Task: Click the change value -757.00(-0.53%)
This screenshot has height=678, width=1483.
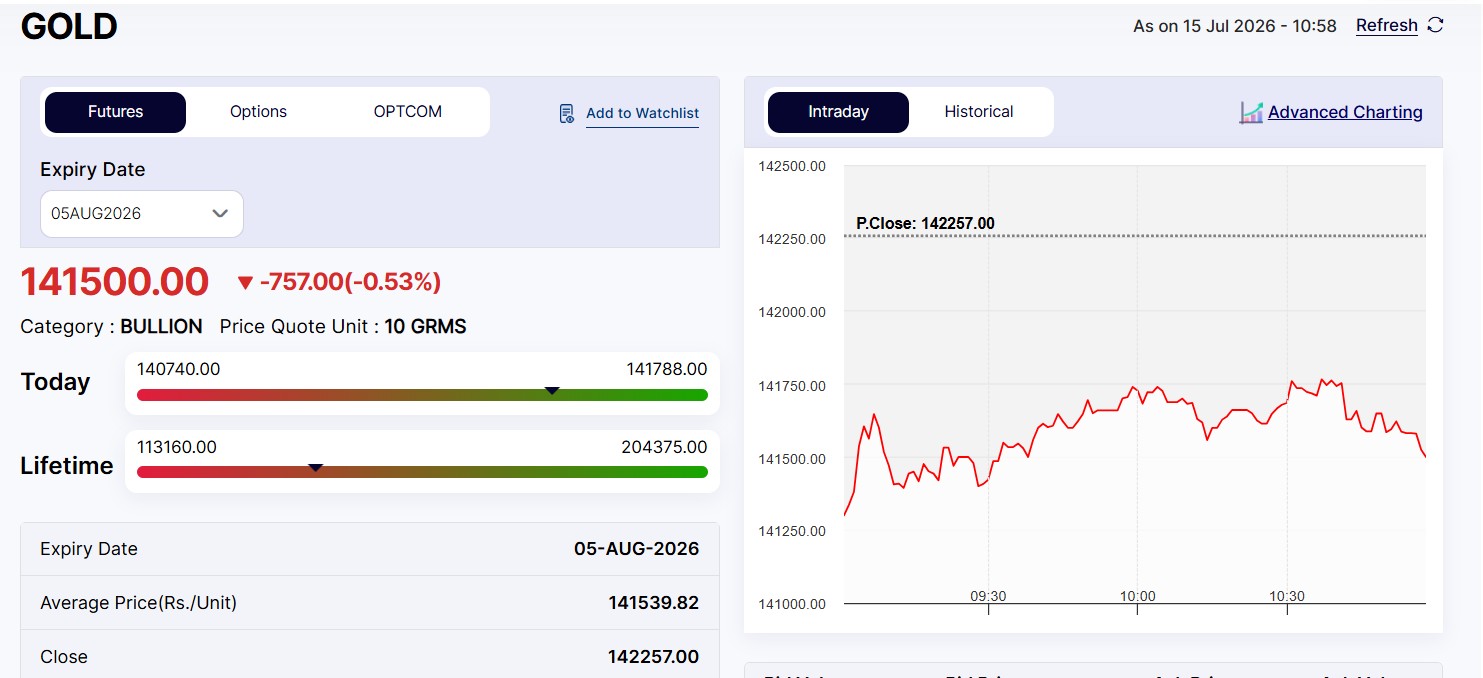Action: (350, 283)
